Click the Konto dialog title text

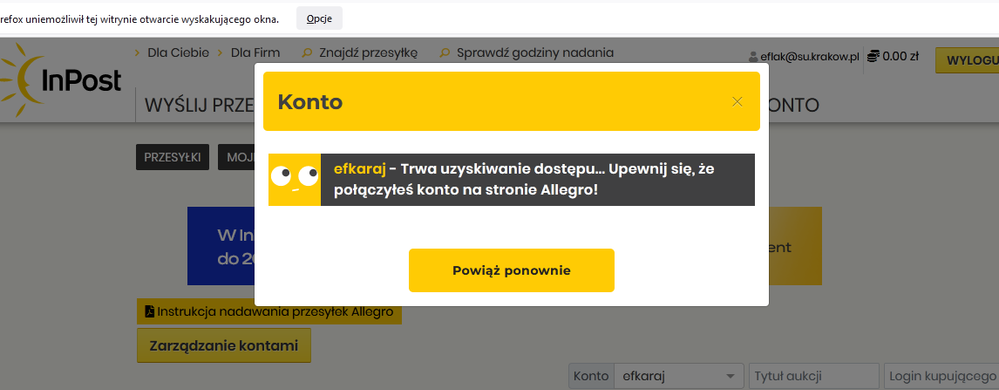click(310, 102)
